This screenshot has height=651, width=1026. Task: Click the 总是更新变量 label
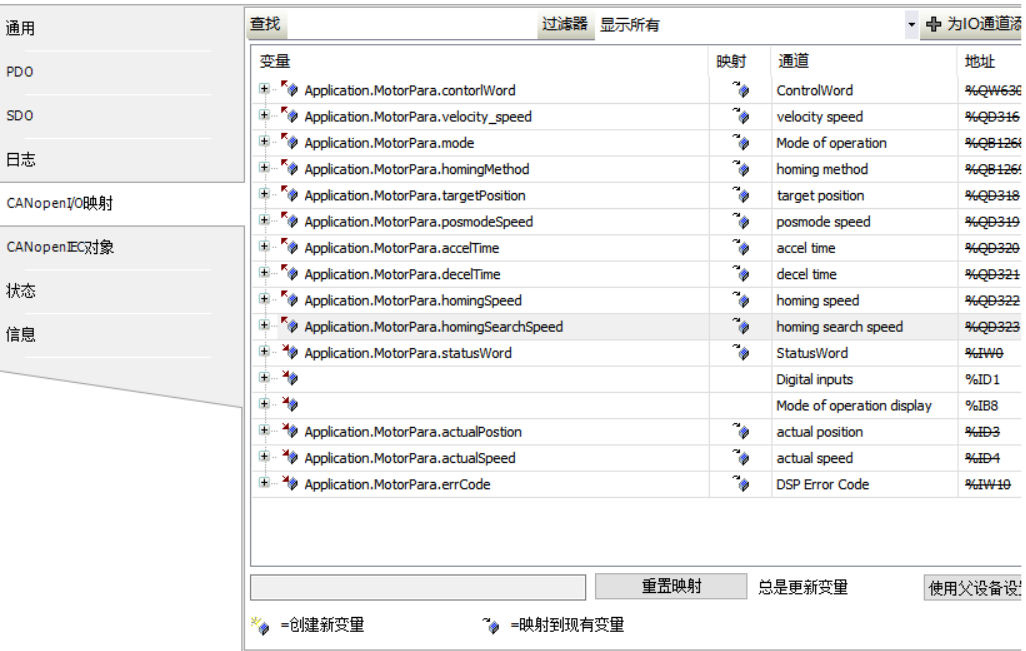click(803, 588)
